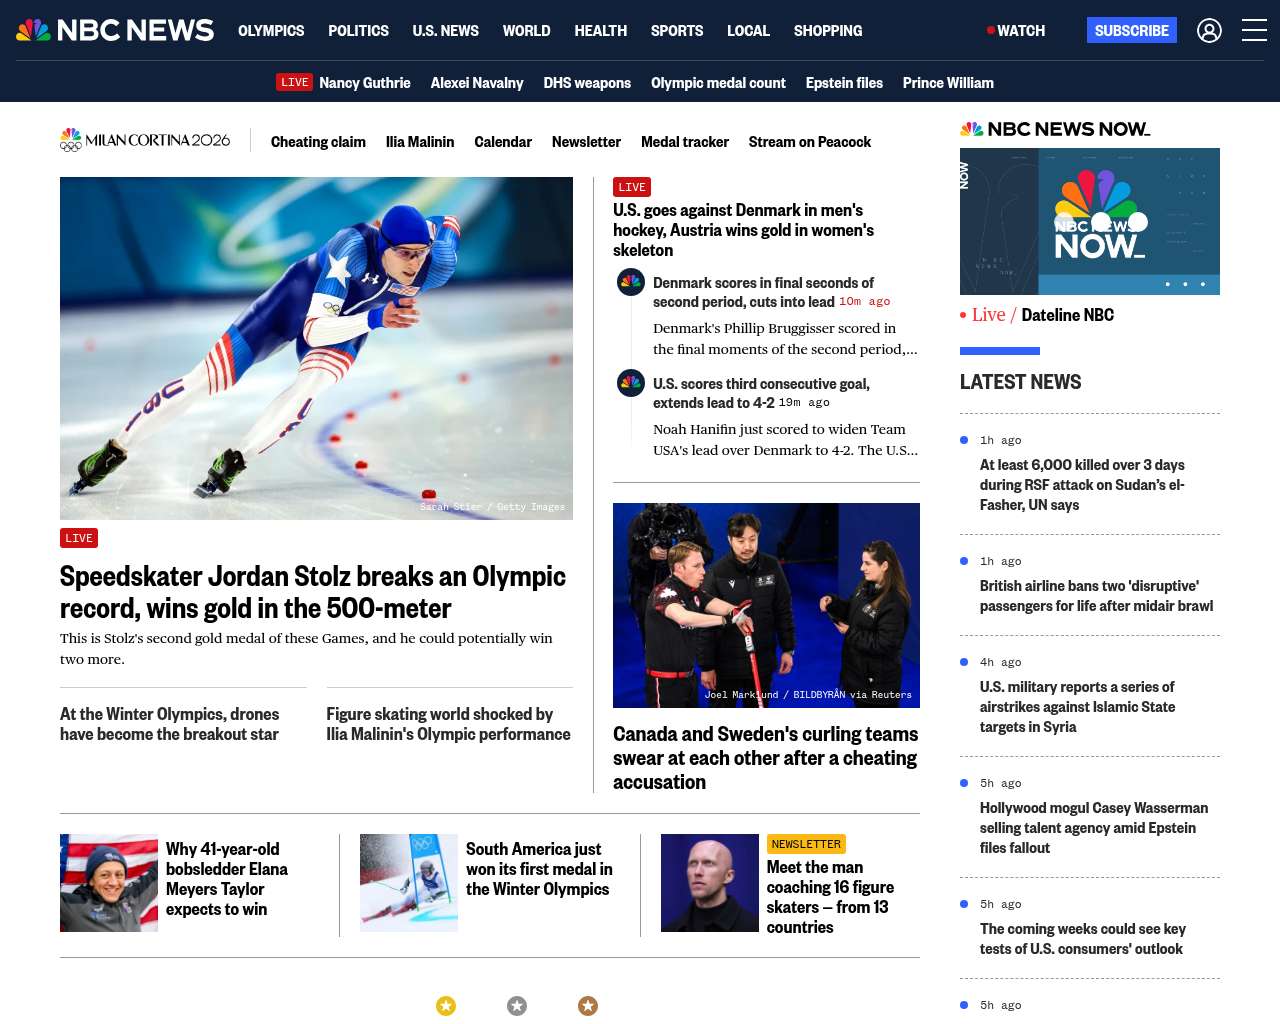The height and width of the screenshot is (1024, 1280).
Task: Play the NBC News Now live video
Action: (1090, 221)
